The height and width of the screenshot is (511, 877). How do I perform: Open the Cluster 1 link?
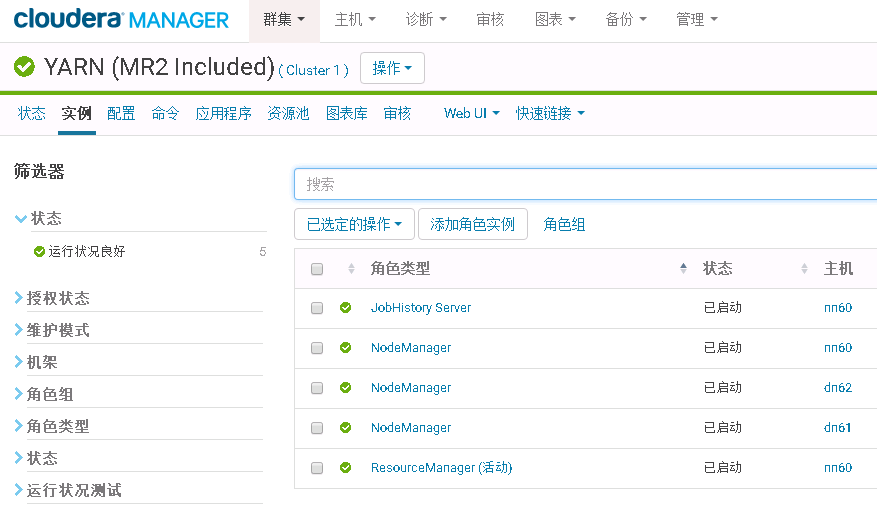[x=314, y=70]
